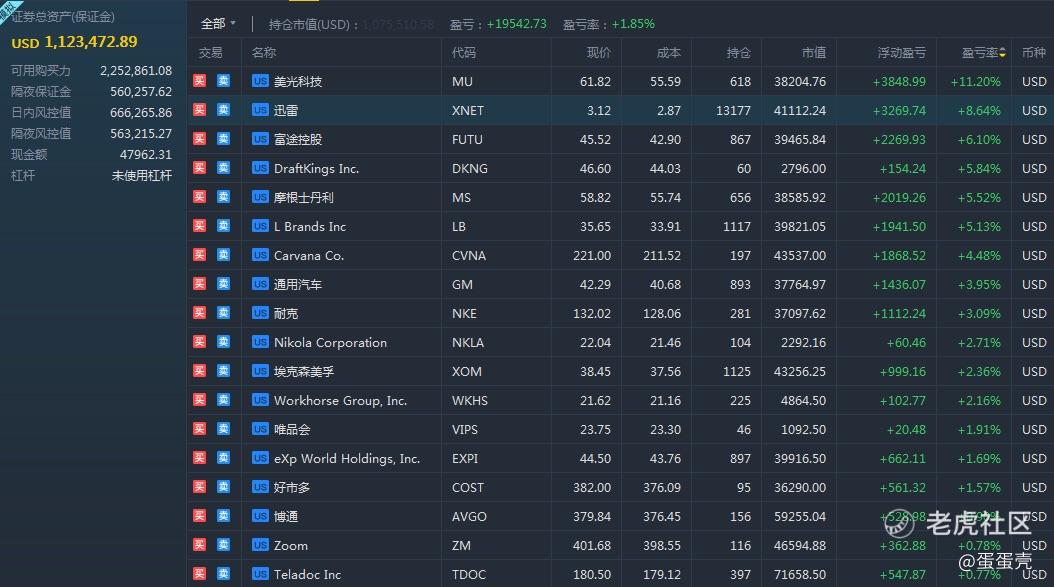Select the 迅雷 position name
Image resolution: width=1054 pixels, height=587 pixels.
tap(286, 110)
